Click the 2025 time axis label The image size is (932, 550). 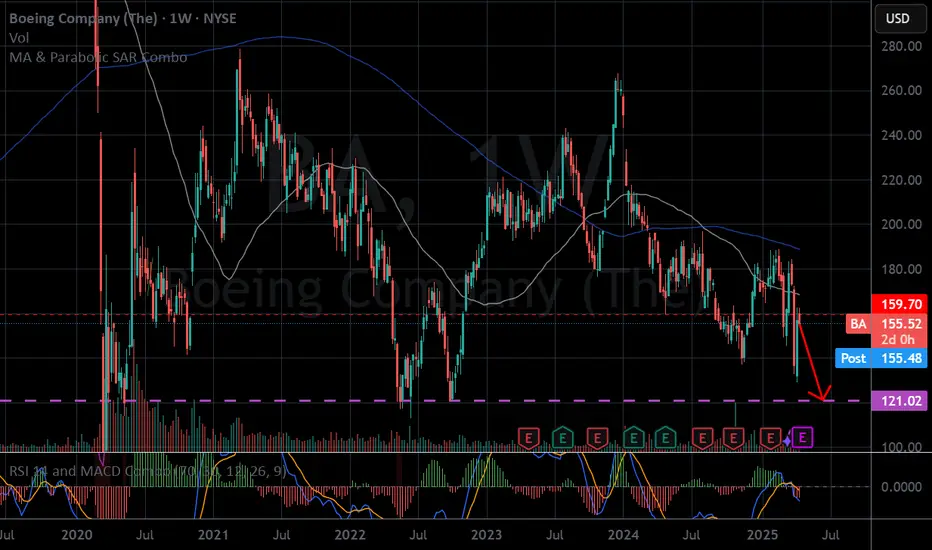tap(762, 535)
